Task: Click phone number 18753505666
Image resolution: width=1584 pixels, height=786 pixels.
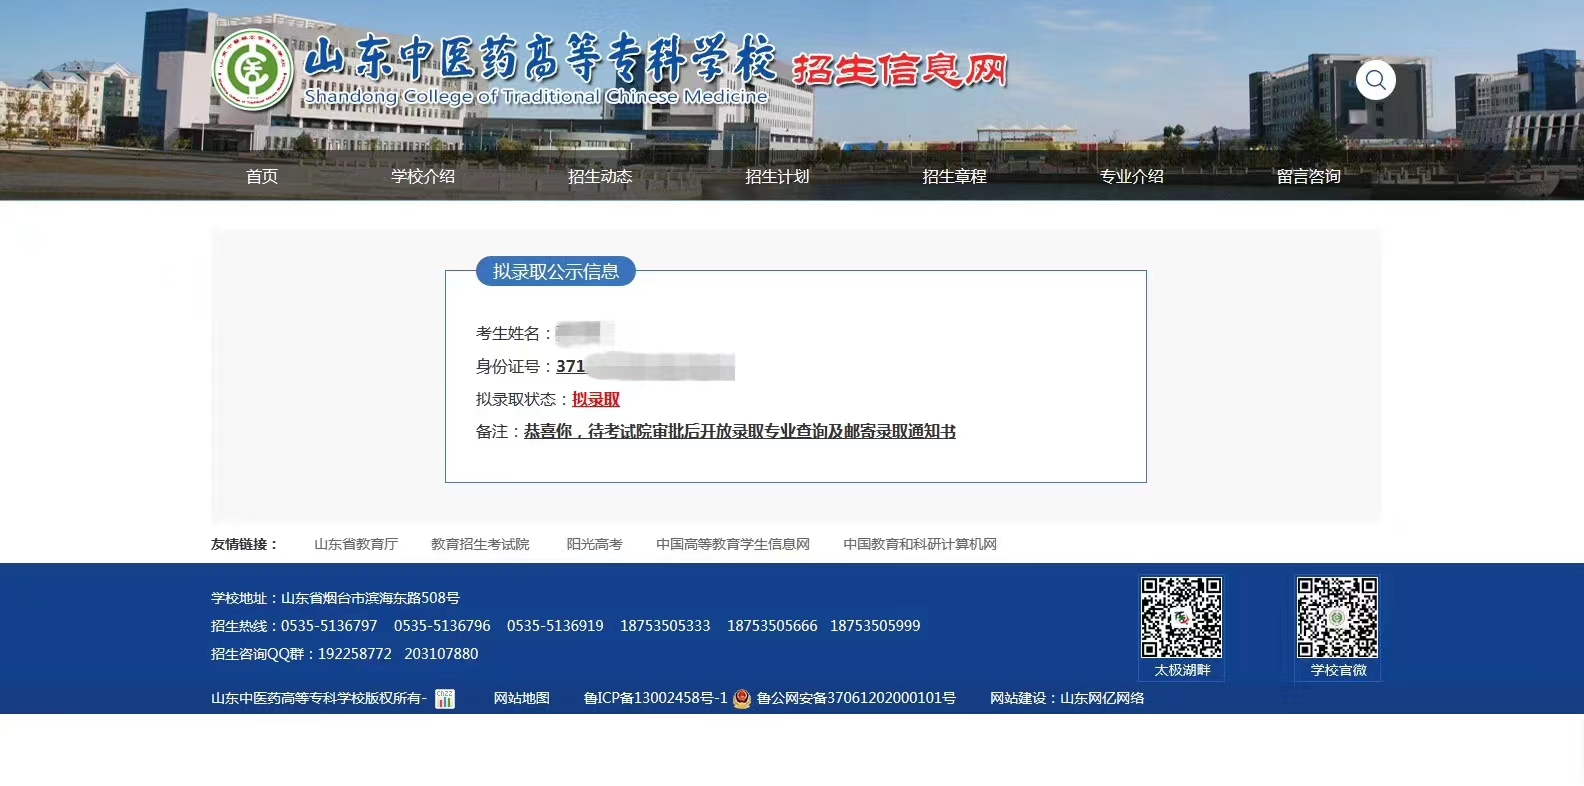Action: [x=772, y=626]
